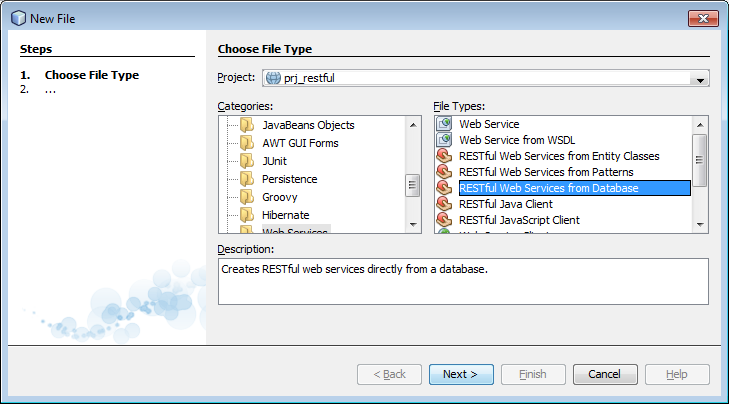
Task: Click RESTful Web Services from Patterns icon
Action: point(444,172)
